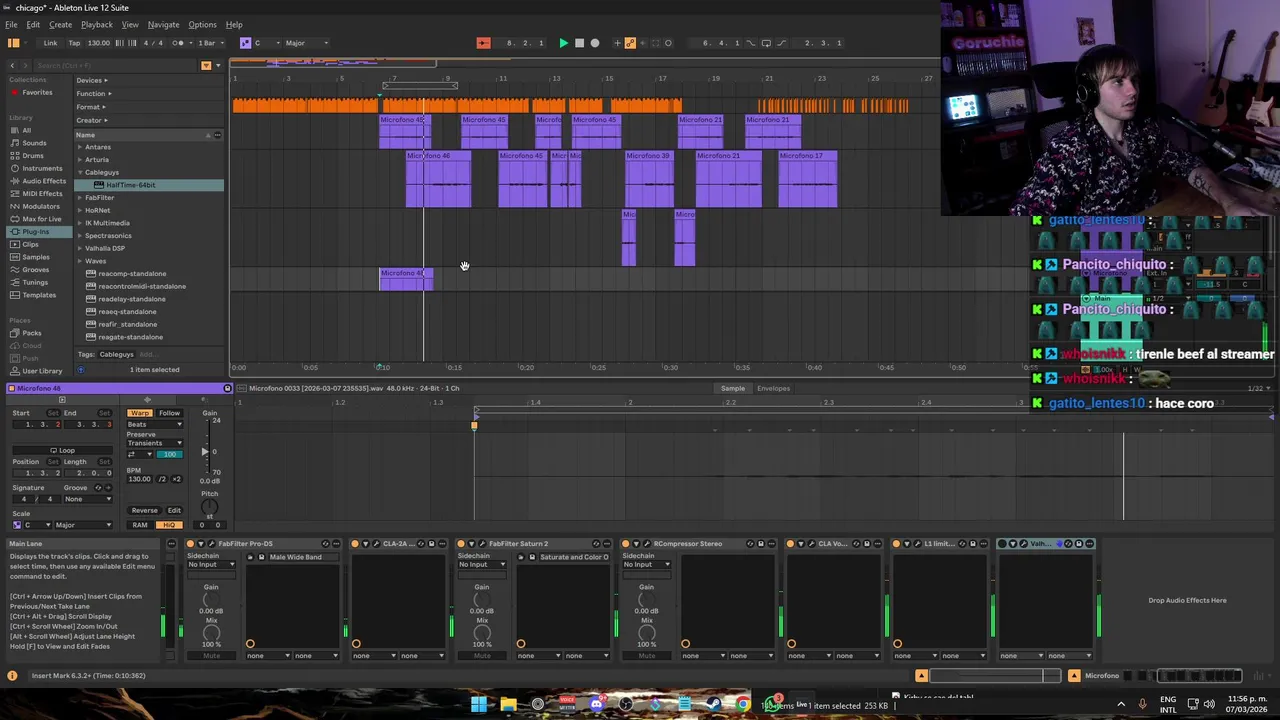
Task: Open Windows Start menu
Action: 479,705
